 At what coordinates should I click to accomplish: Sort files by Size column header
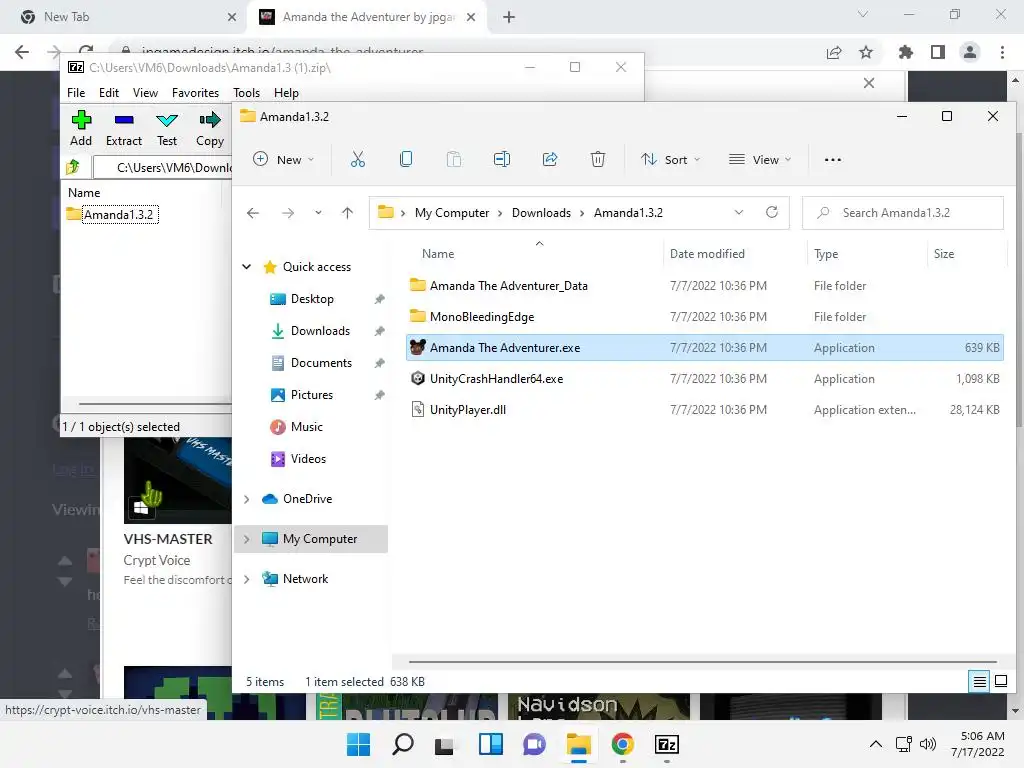[944, 253]
